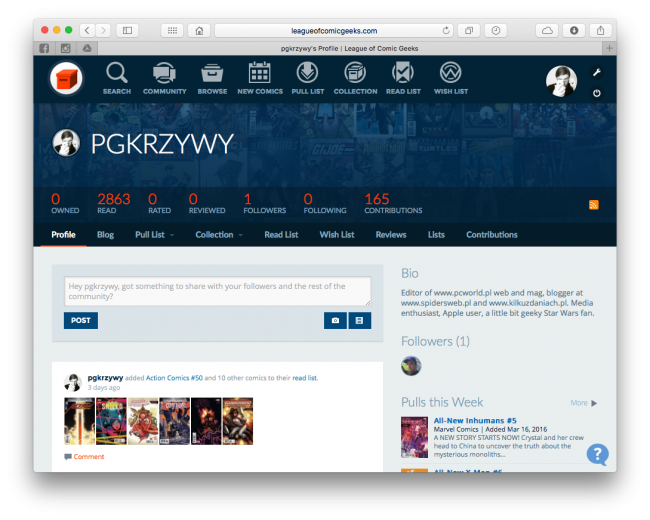
Task: Open the All-New Inhumans #5 link
Action: click(x=475, y=420)
